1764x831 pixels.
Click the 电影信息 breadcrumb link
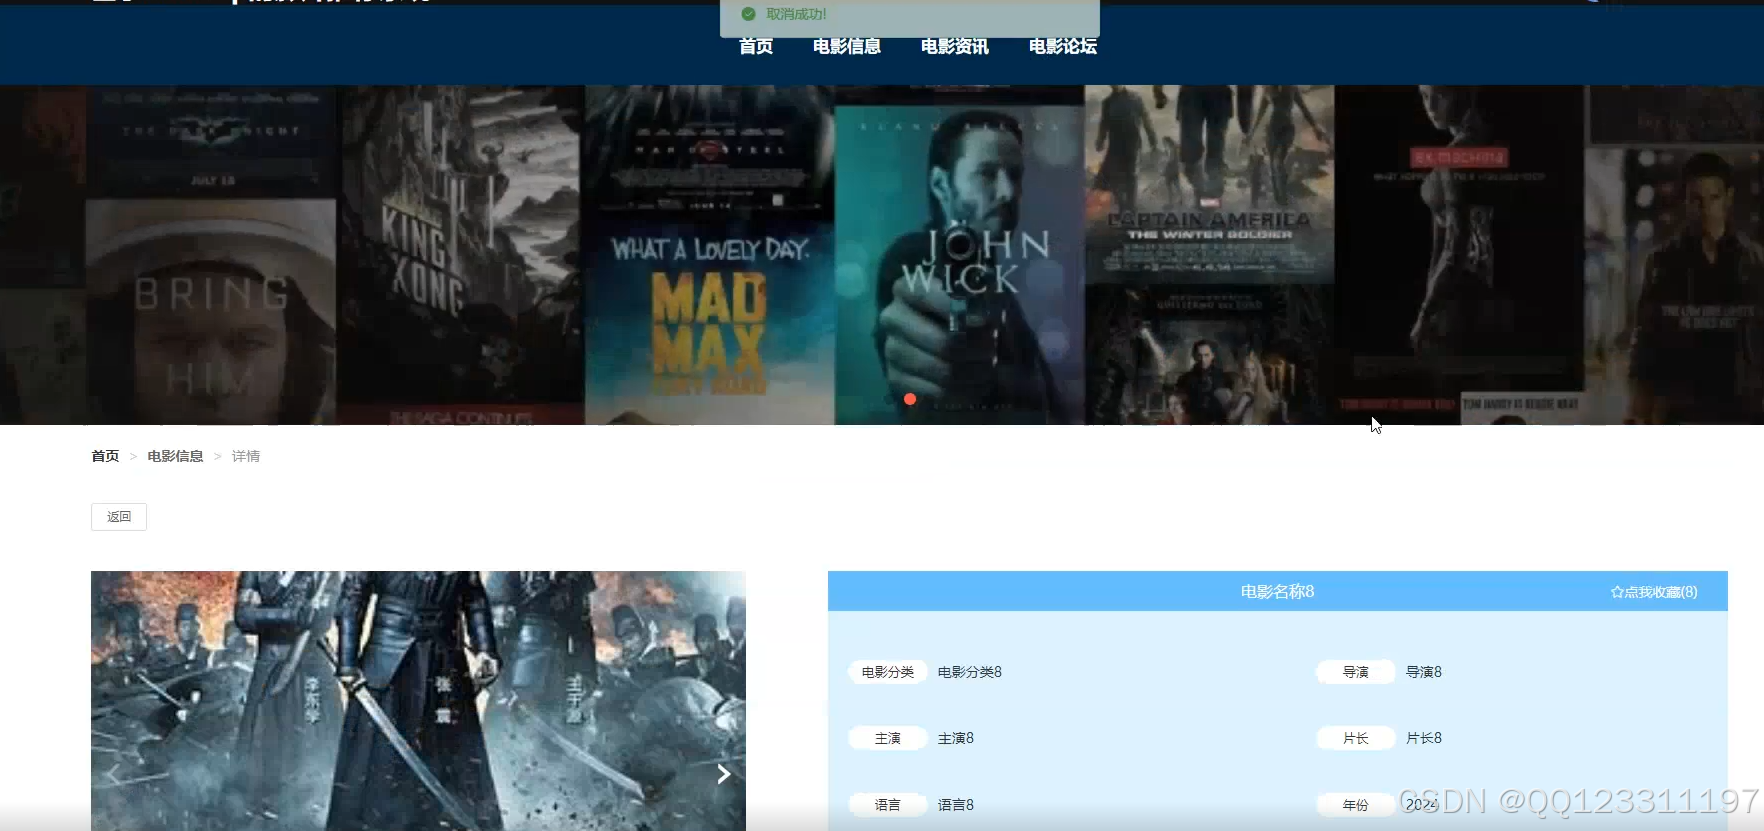coord(175,456)
